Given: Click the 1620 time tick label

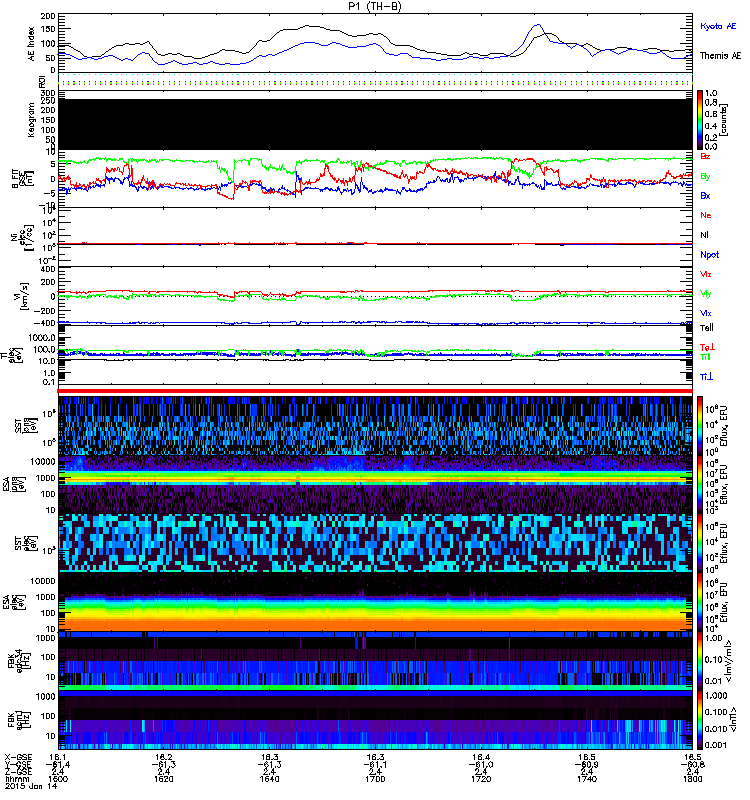Looking at the screenshot, I should click(x=164, y=779).
